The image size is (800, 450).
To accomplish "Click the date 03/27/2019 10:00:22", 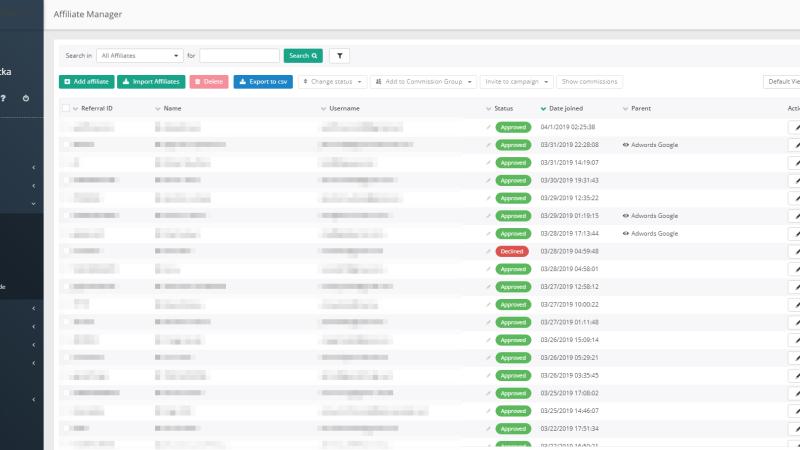I will click(x=569, y=305).
